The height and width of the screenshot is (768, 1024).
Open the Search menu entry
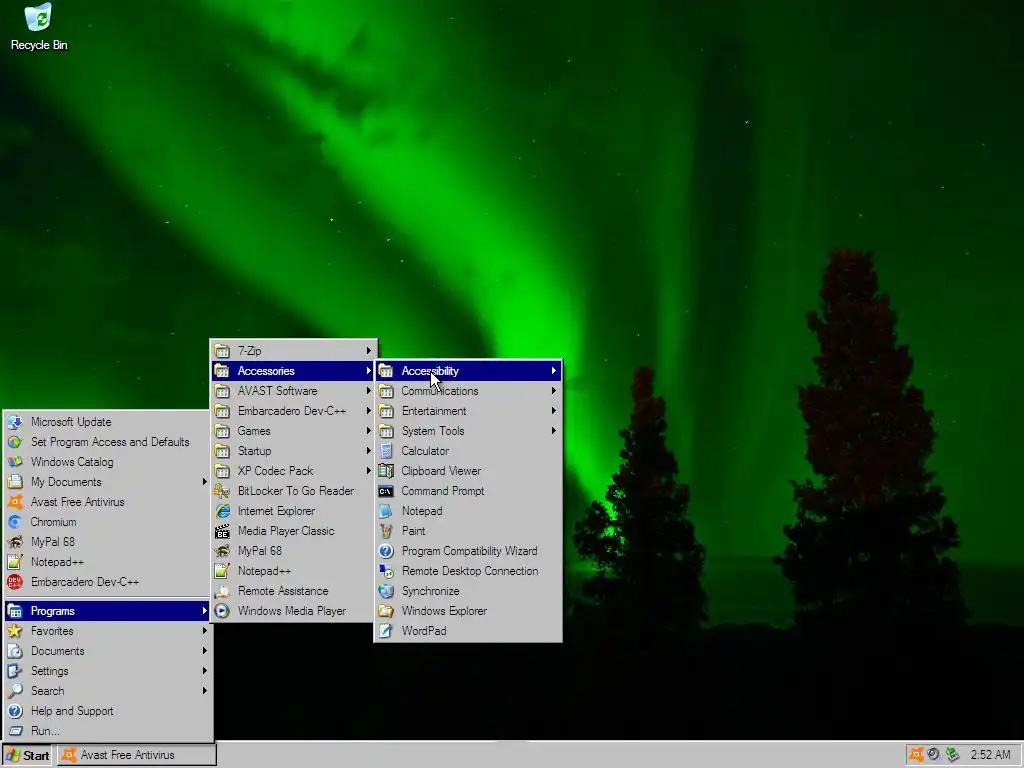108,691
